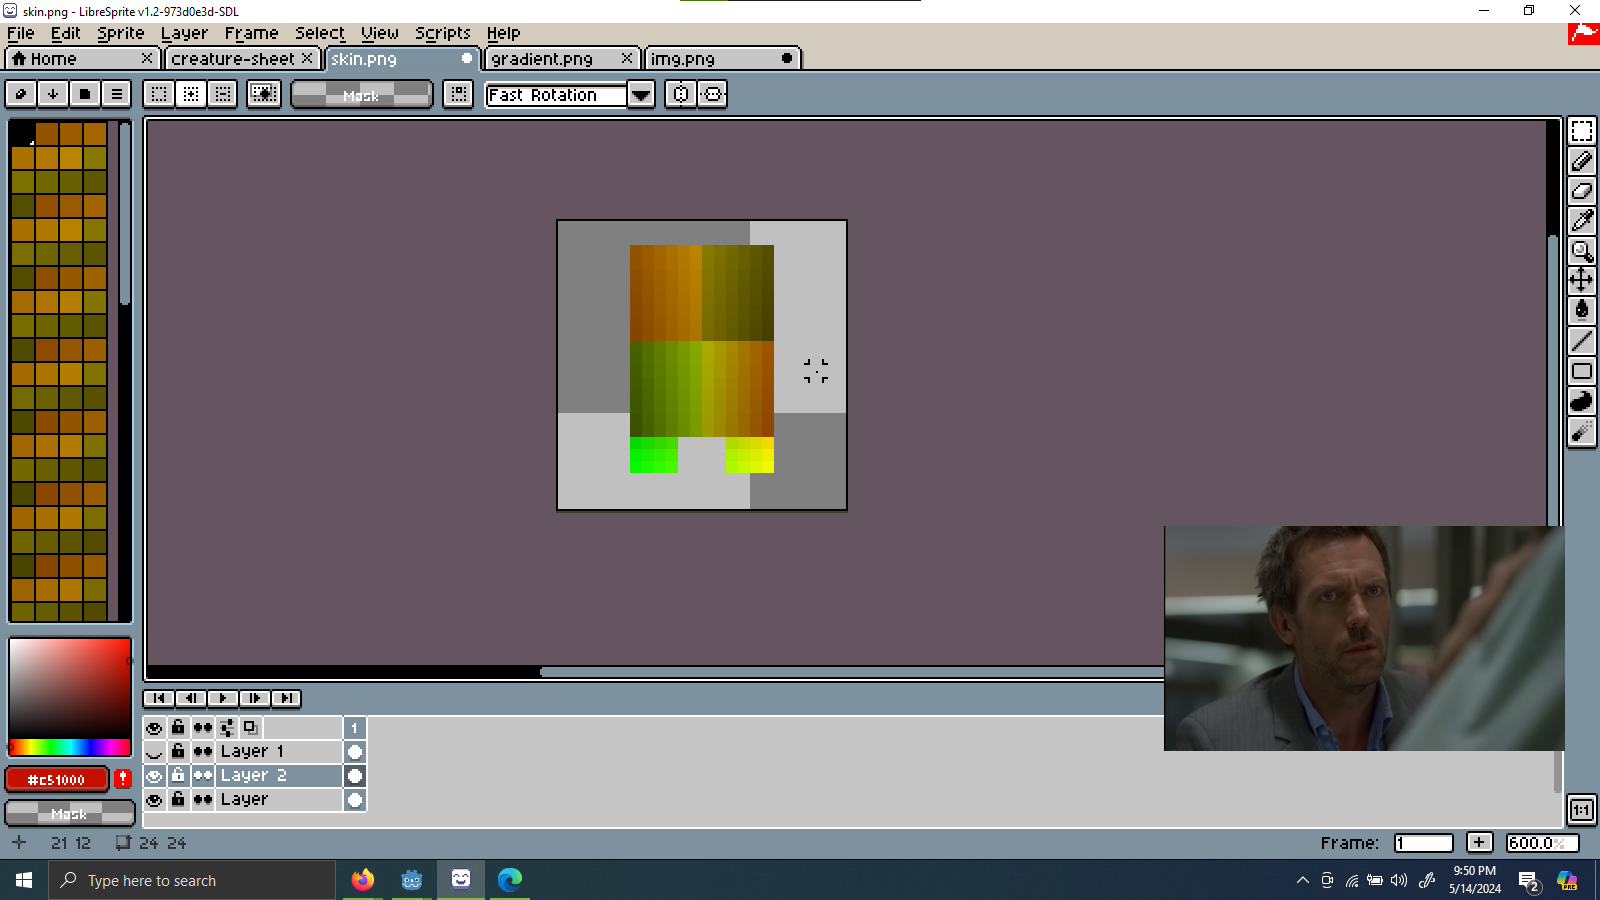This screenshot has height=900, width=1600.
Task: Open the palette options menu button
Action: 117,94
